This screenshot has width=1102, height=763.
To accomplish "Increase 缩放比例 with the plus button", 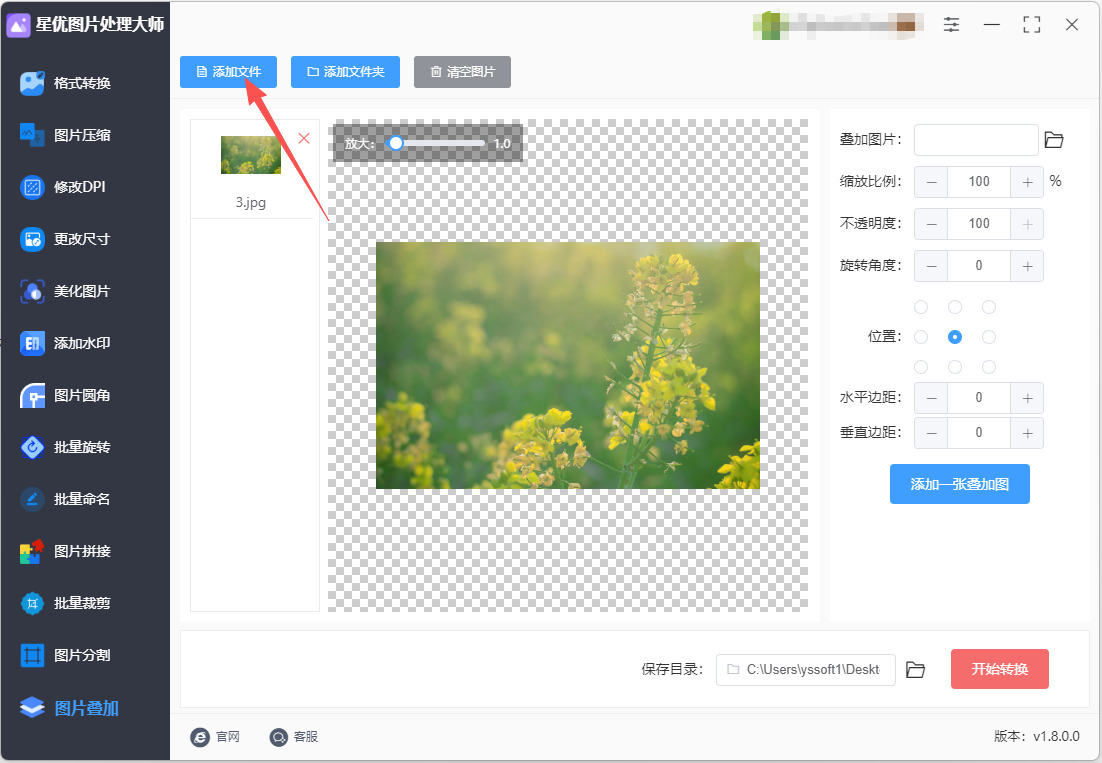I will [x=1027, y=182].
